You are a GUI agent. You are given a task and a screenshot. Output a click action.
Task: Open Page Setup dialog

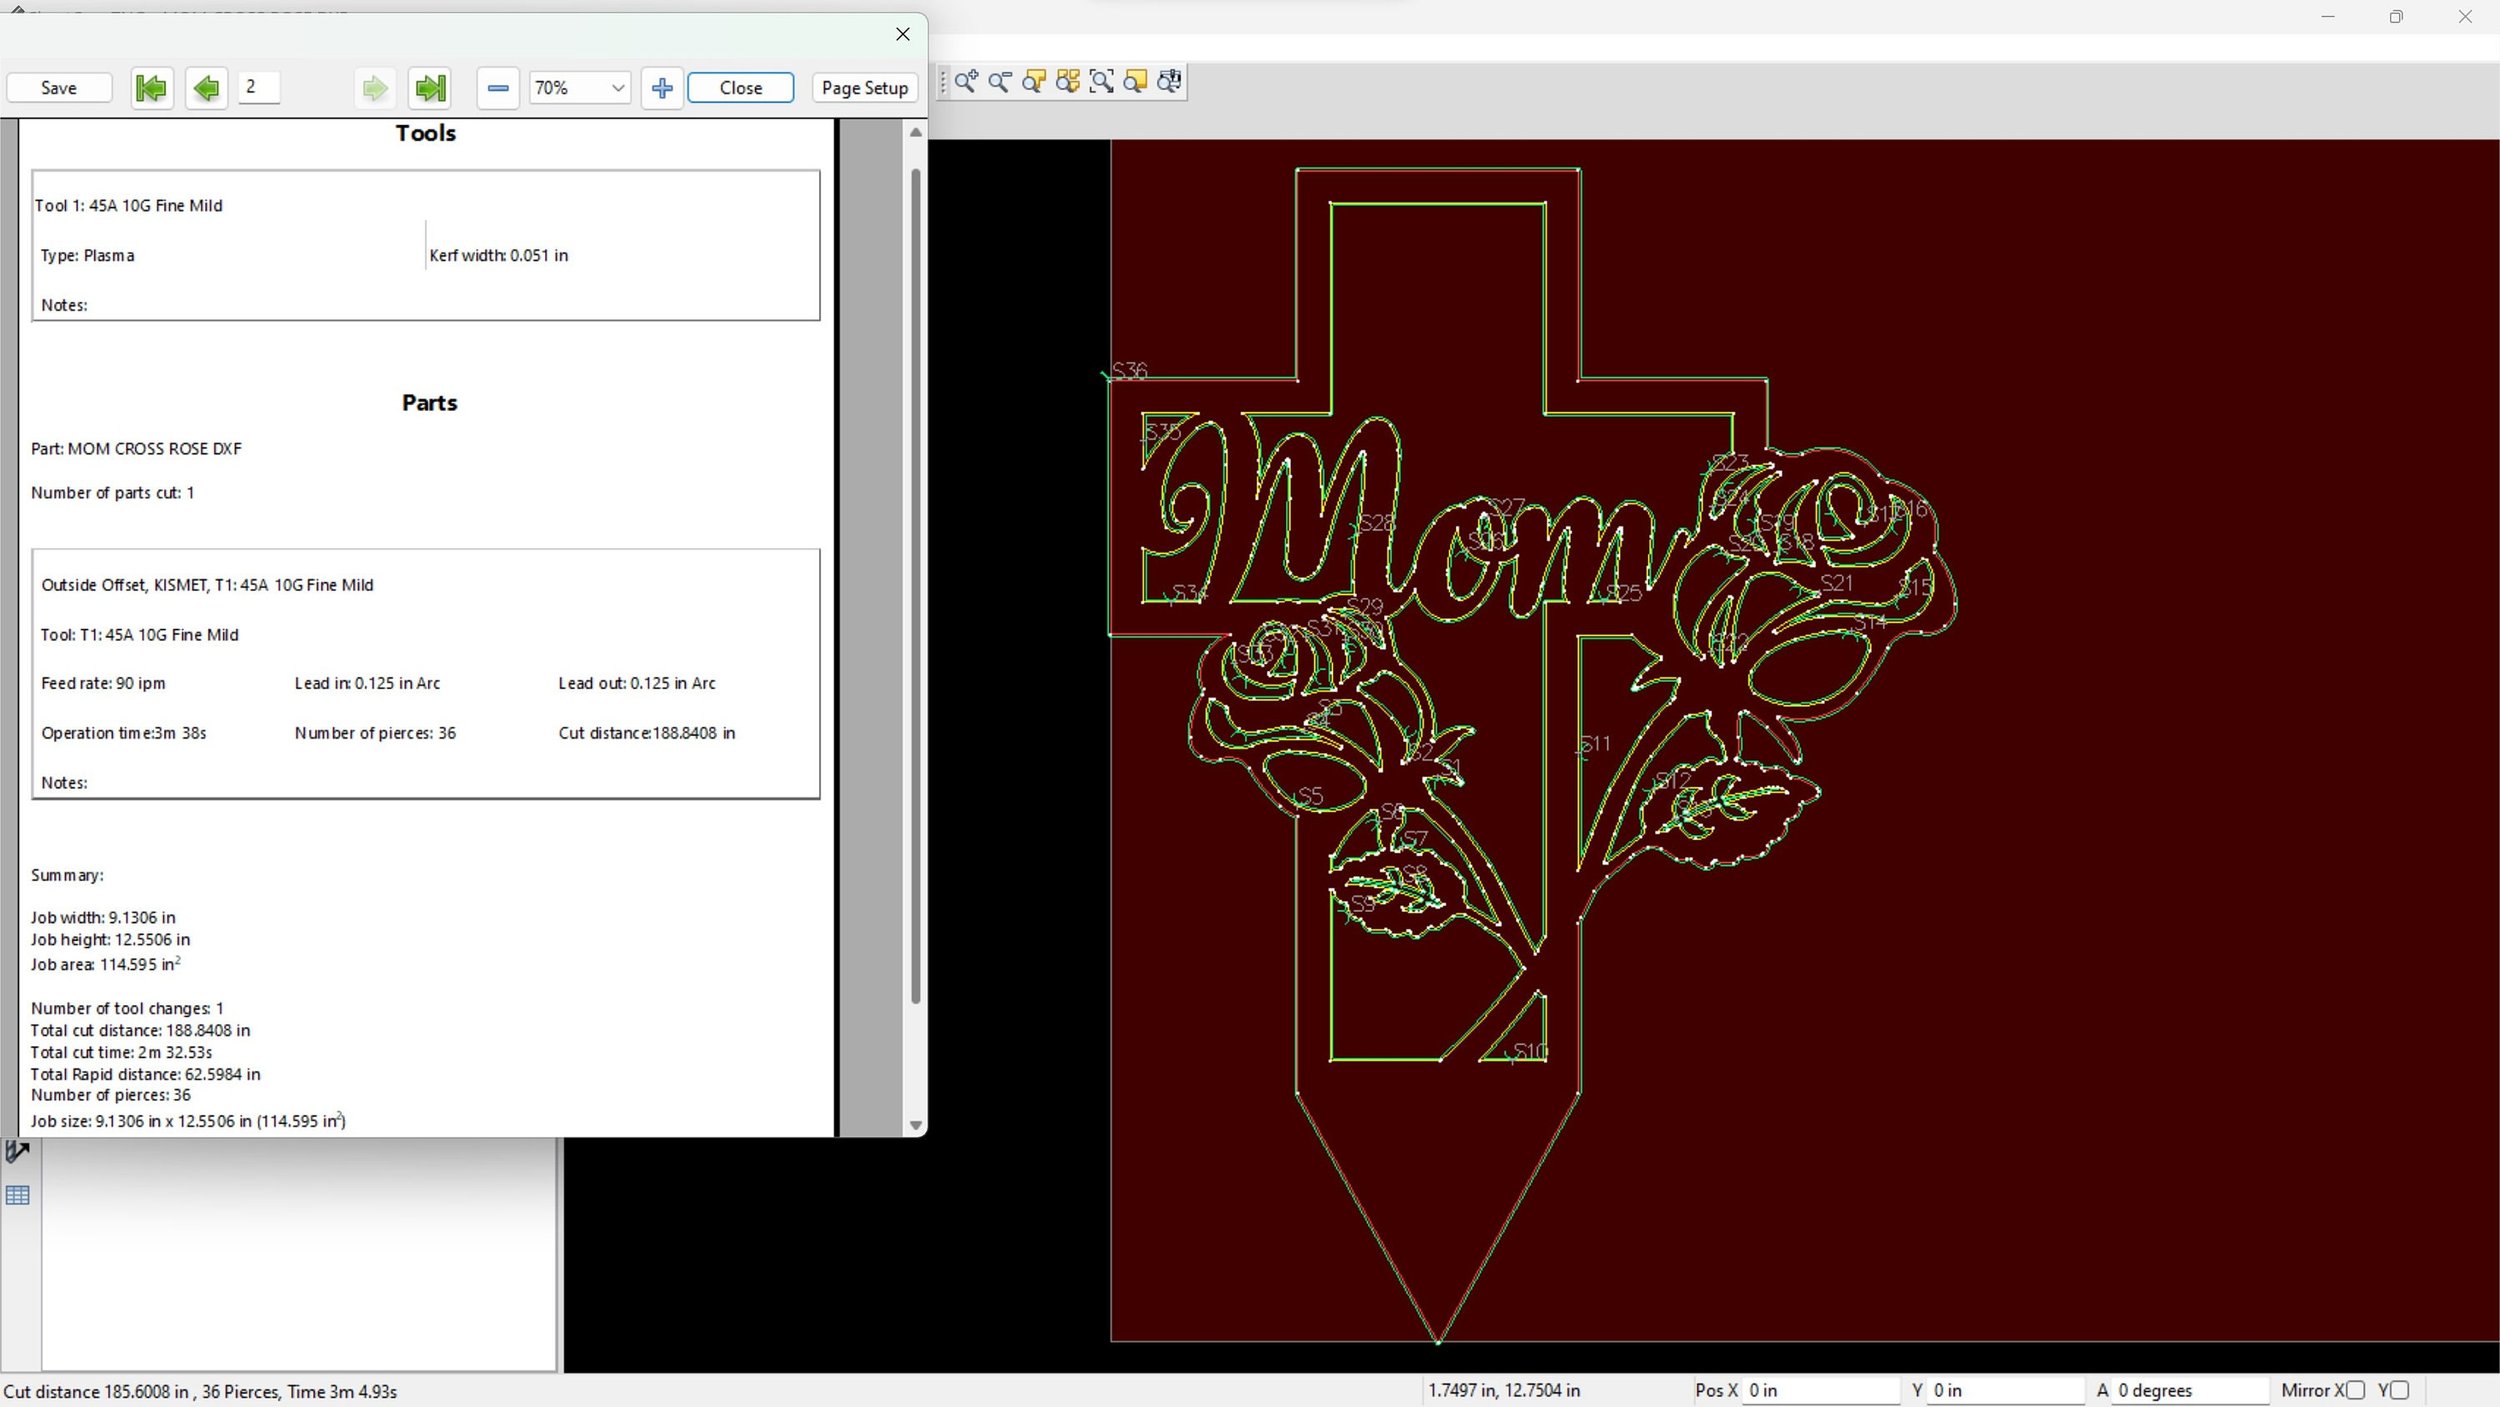click(865, 88)
